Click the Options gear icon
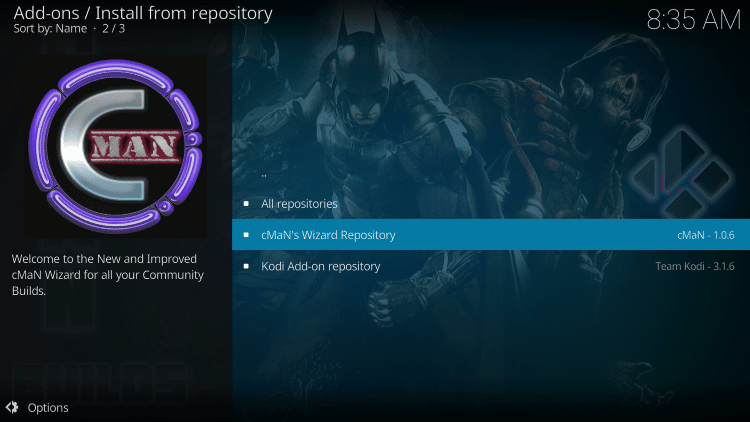 click(12, 407)
